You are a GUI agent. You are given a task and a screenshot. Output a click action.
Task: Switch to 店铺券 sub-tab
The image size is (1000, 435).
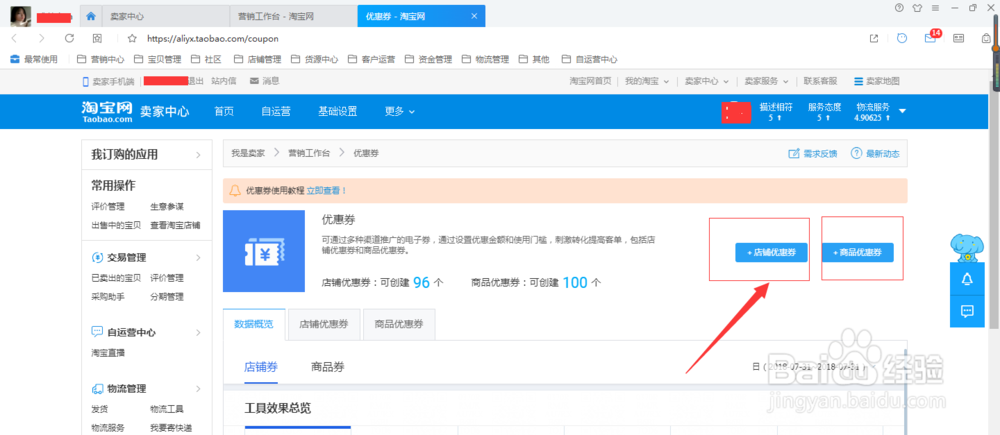click(261, 367)
